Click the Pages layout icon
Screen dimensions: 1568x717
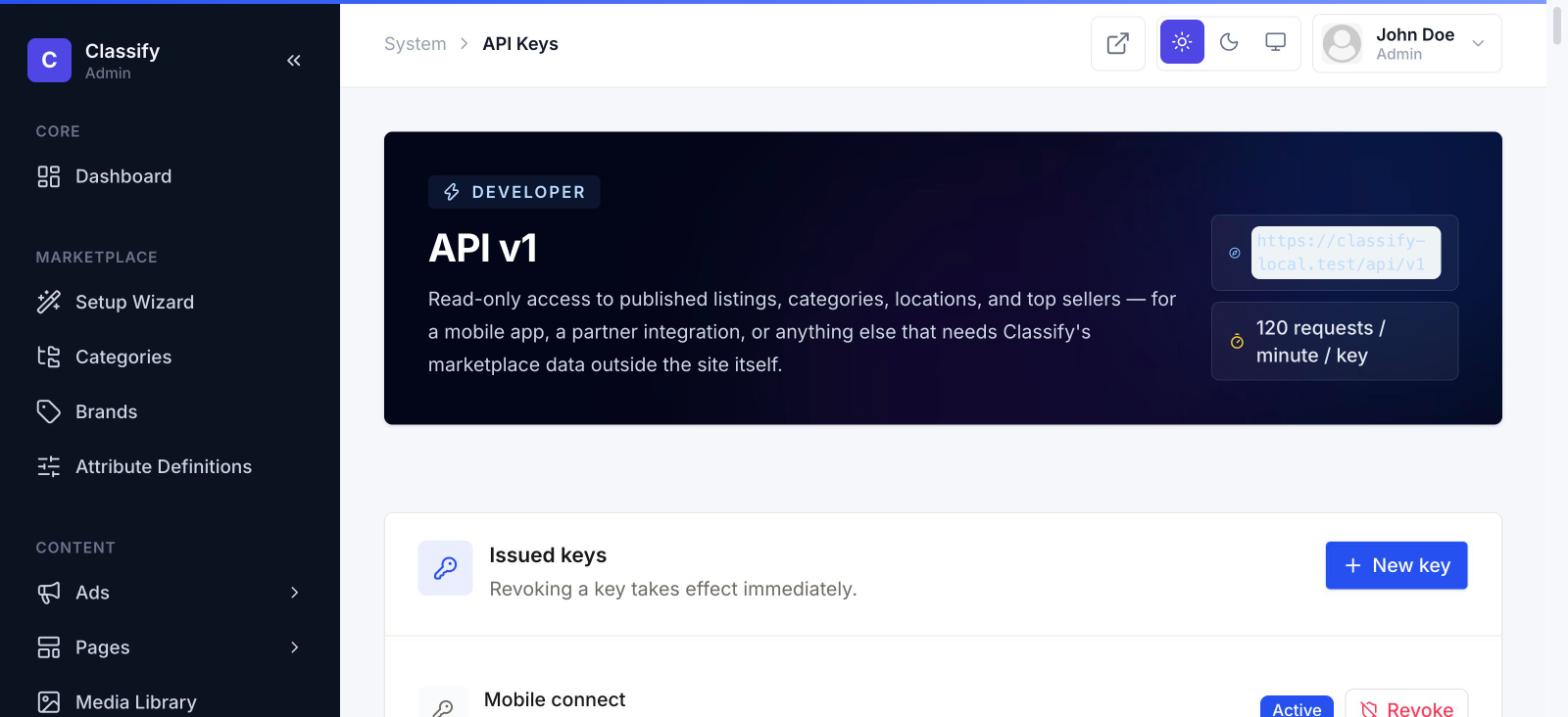click(x=48, y=648)
